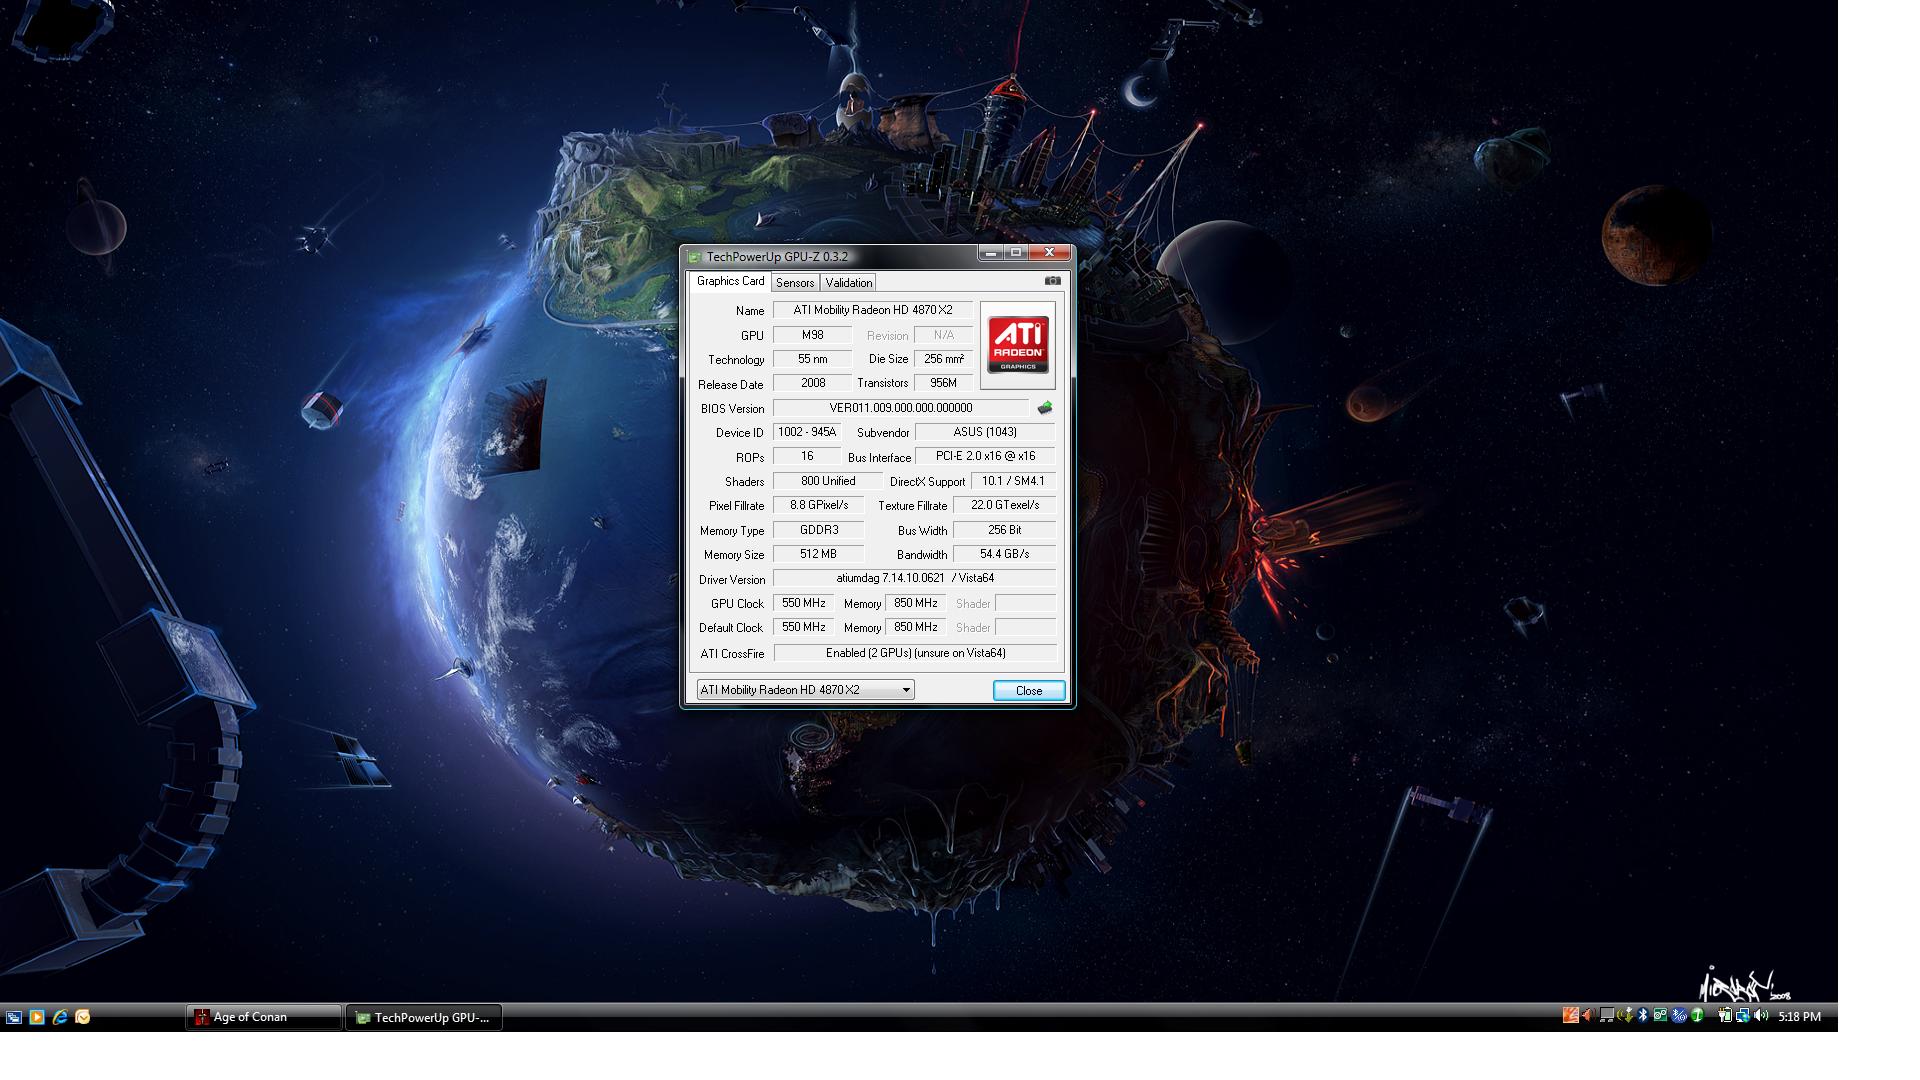Click the Technology value 55 nm
Image resolution: width=1920 pixels, height=1080 pixels.
click(813, 359)
